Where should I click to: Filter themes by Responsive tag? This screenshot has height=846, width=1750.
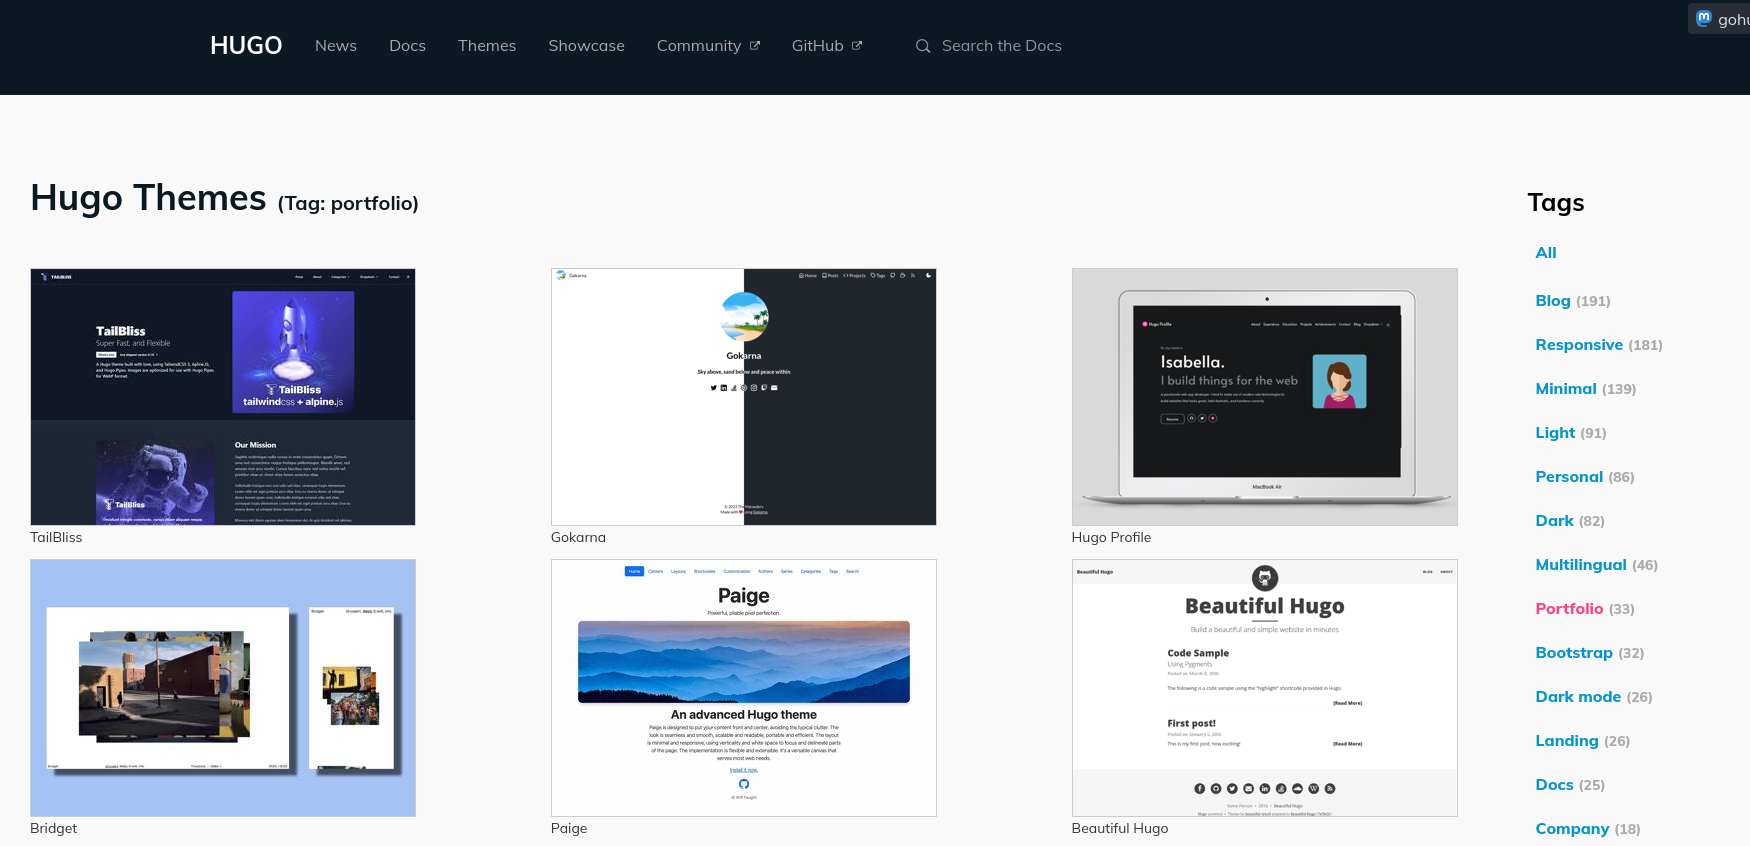pyautogui.click(x=1579, y=345)
